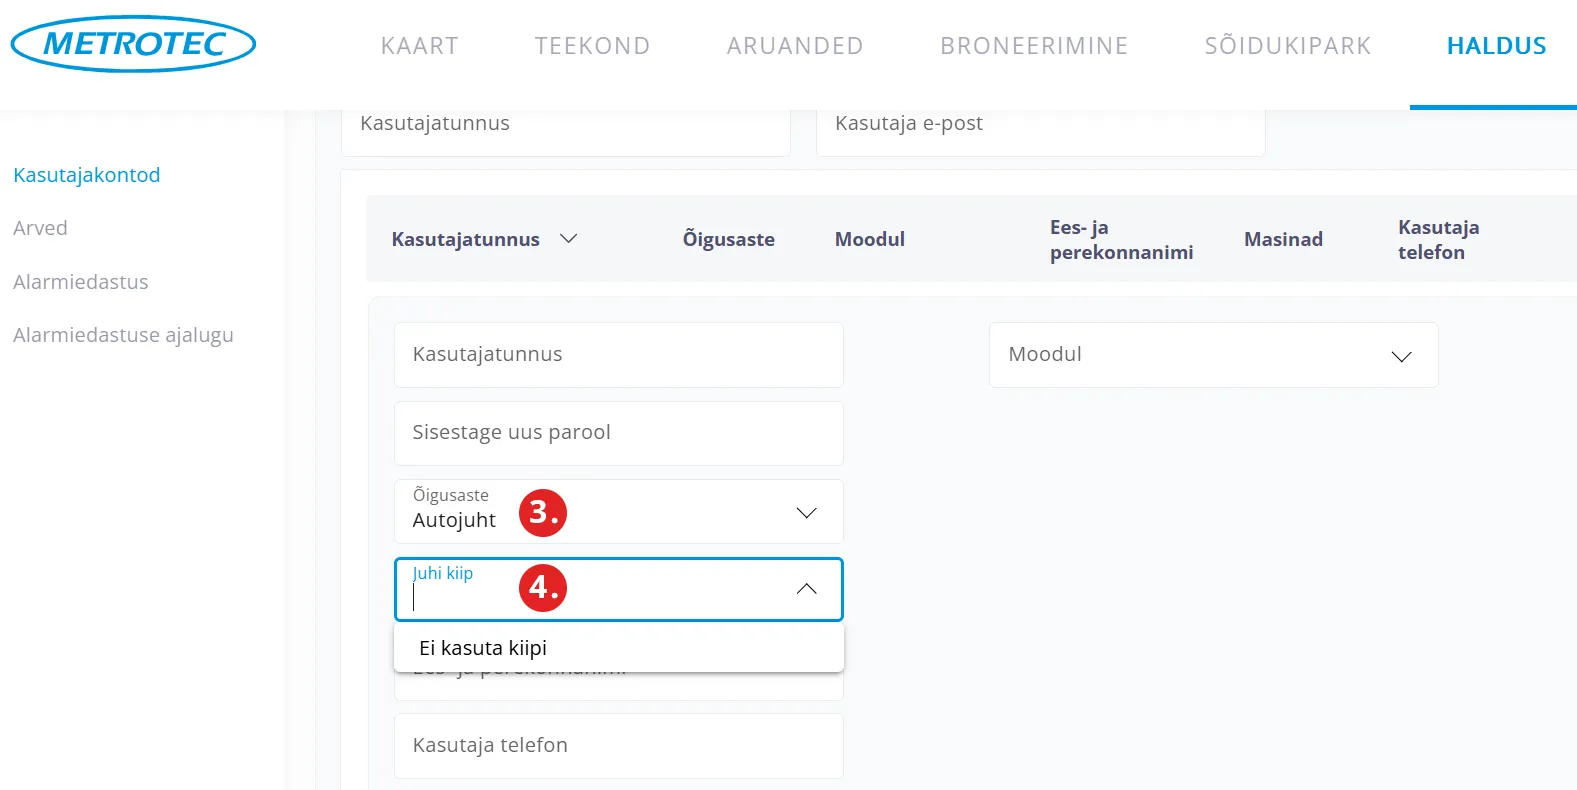The height and width of the screenshot is (790, 1577).
Task: Click the Kasutaja telefon input field
Action: click(x=618, y=746)
